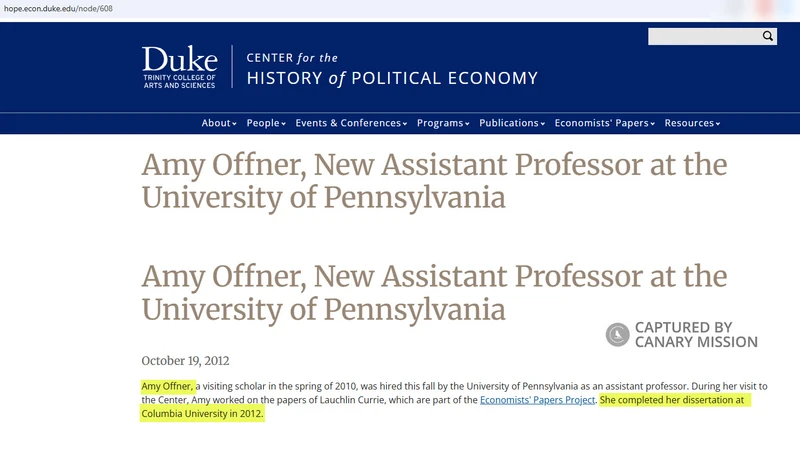The image size is (800, 454).
Task: Expand the Publications menu
Action: 512,123
